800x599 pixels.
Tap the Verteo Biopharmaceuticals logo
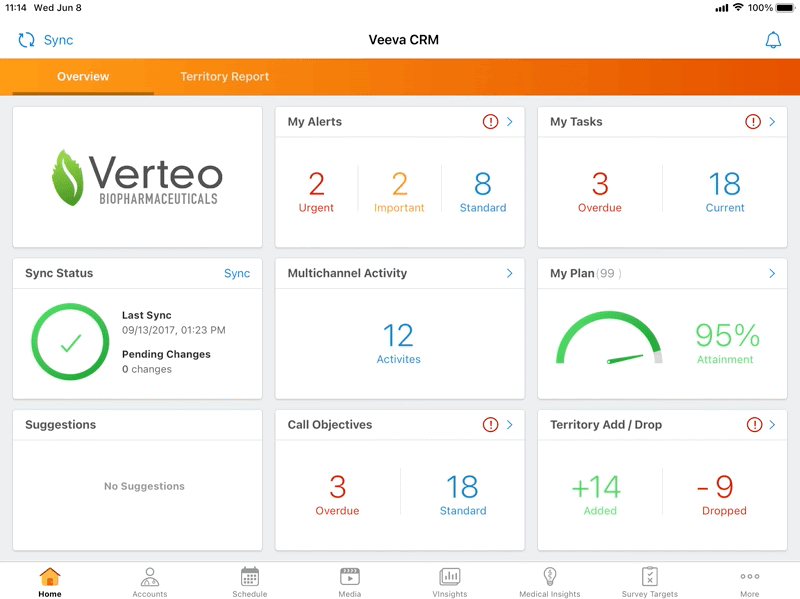coord(137,177)
